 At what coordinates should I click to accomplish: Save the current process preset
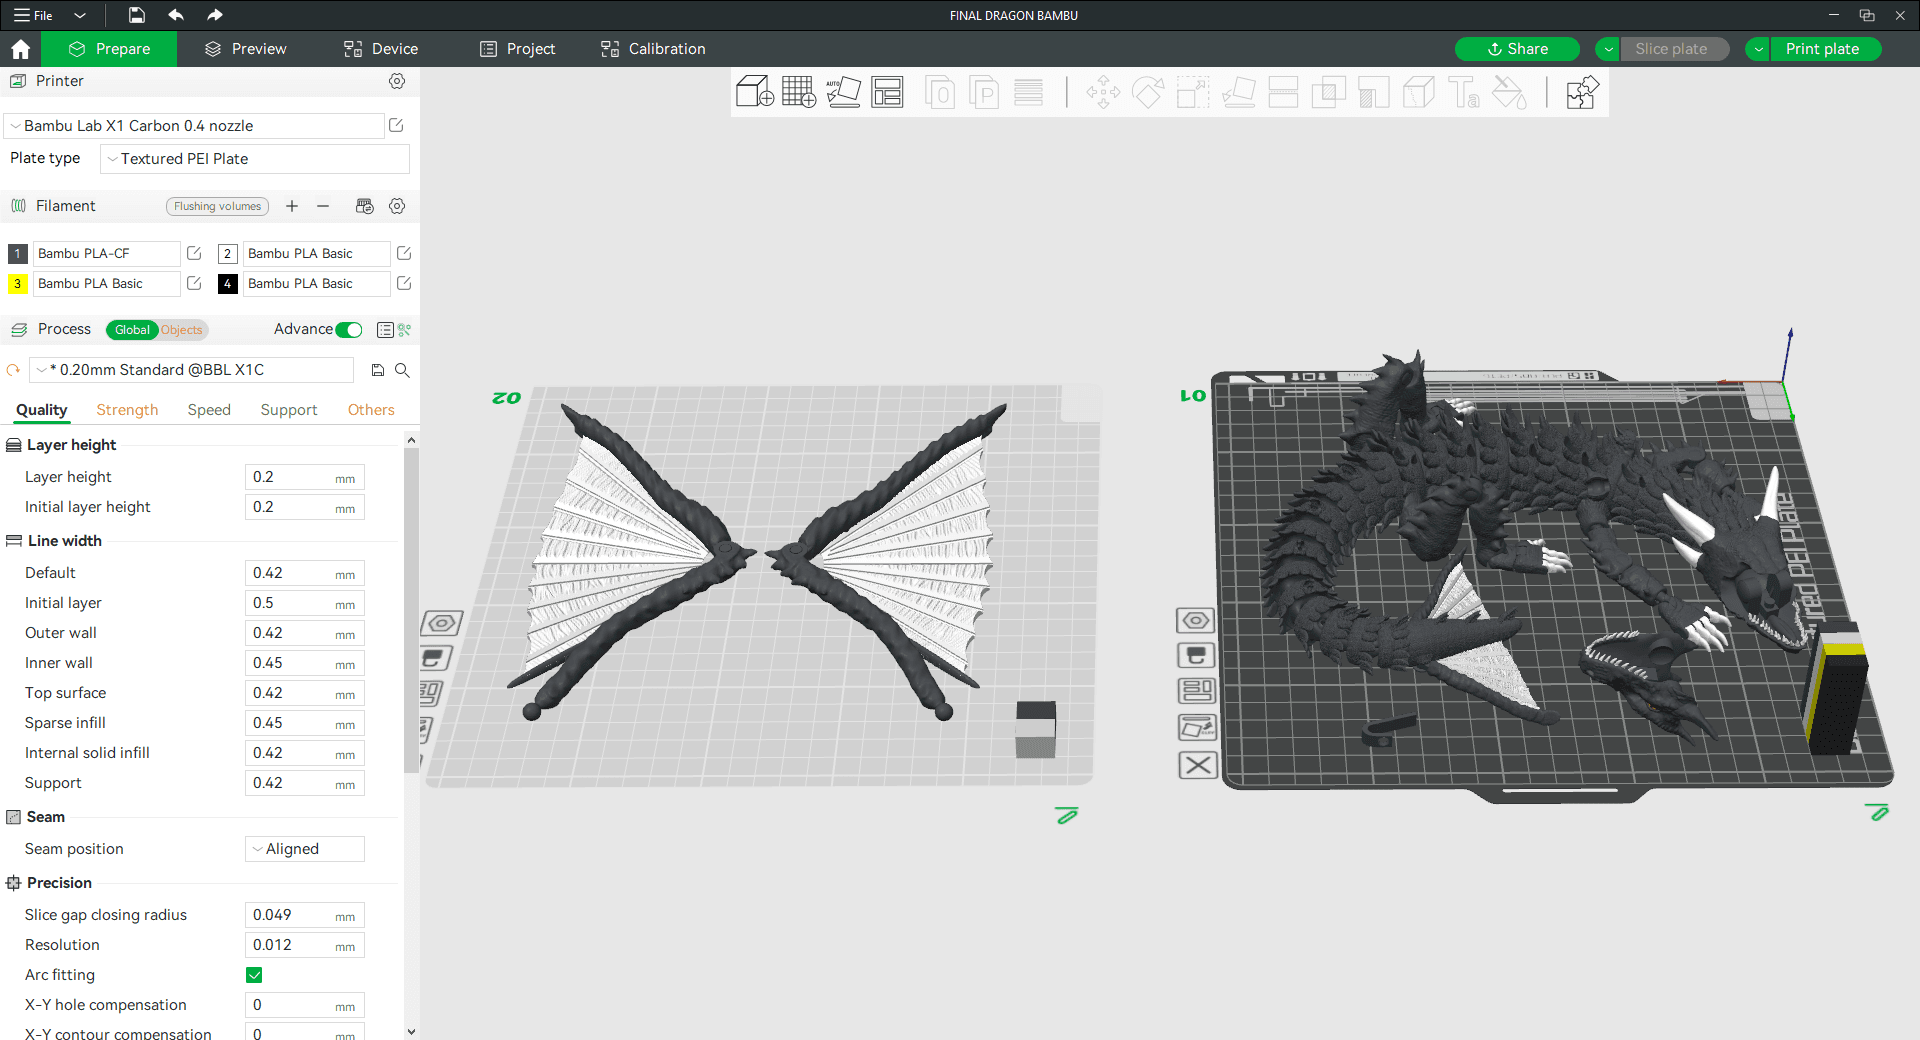(378, 370)
